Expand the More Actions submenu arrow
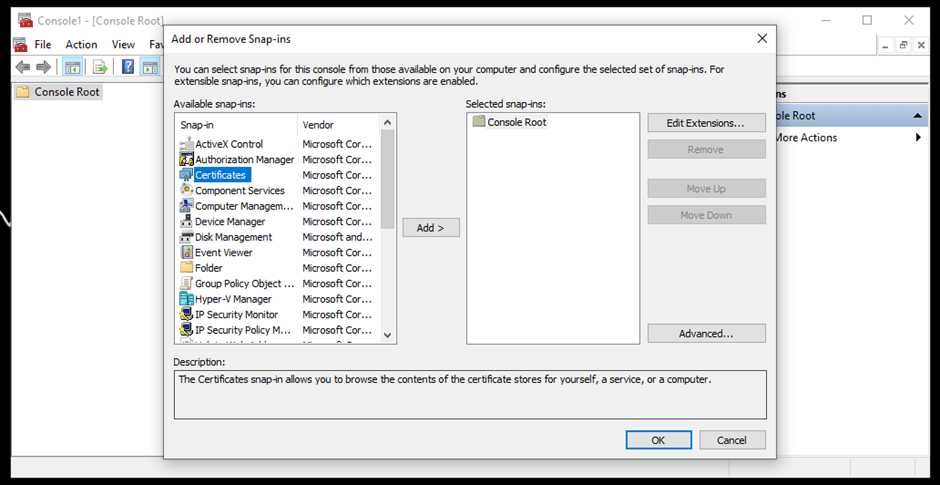 pos(918,137)
